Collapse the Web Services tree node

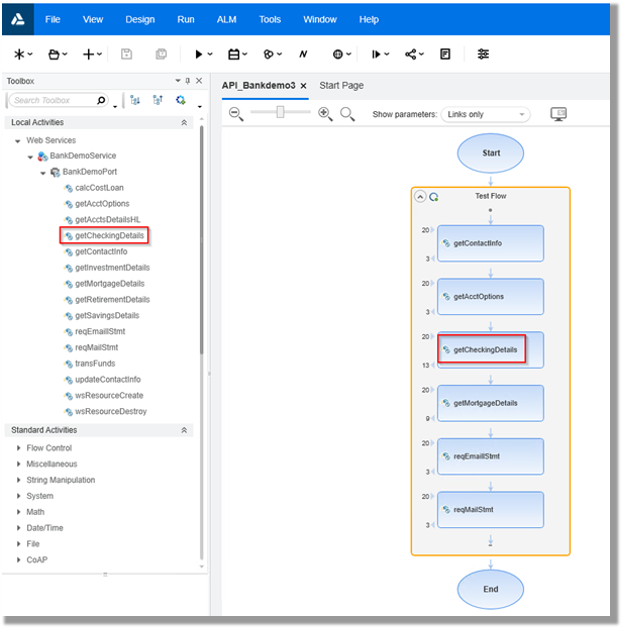18,141
